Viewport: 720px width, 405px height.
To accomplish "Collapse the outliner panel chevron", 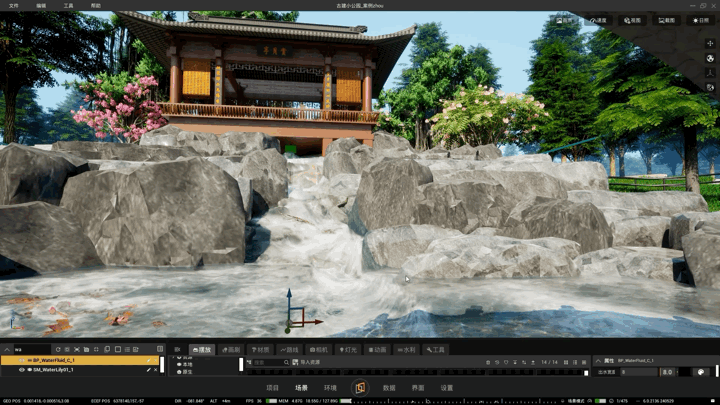I will pyautogui.click(x=7, y=349).
